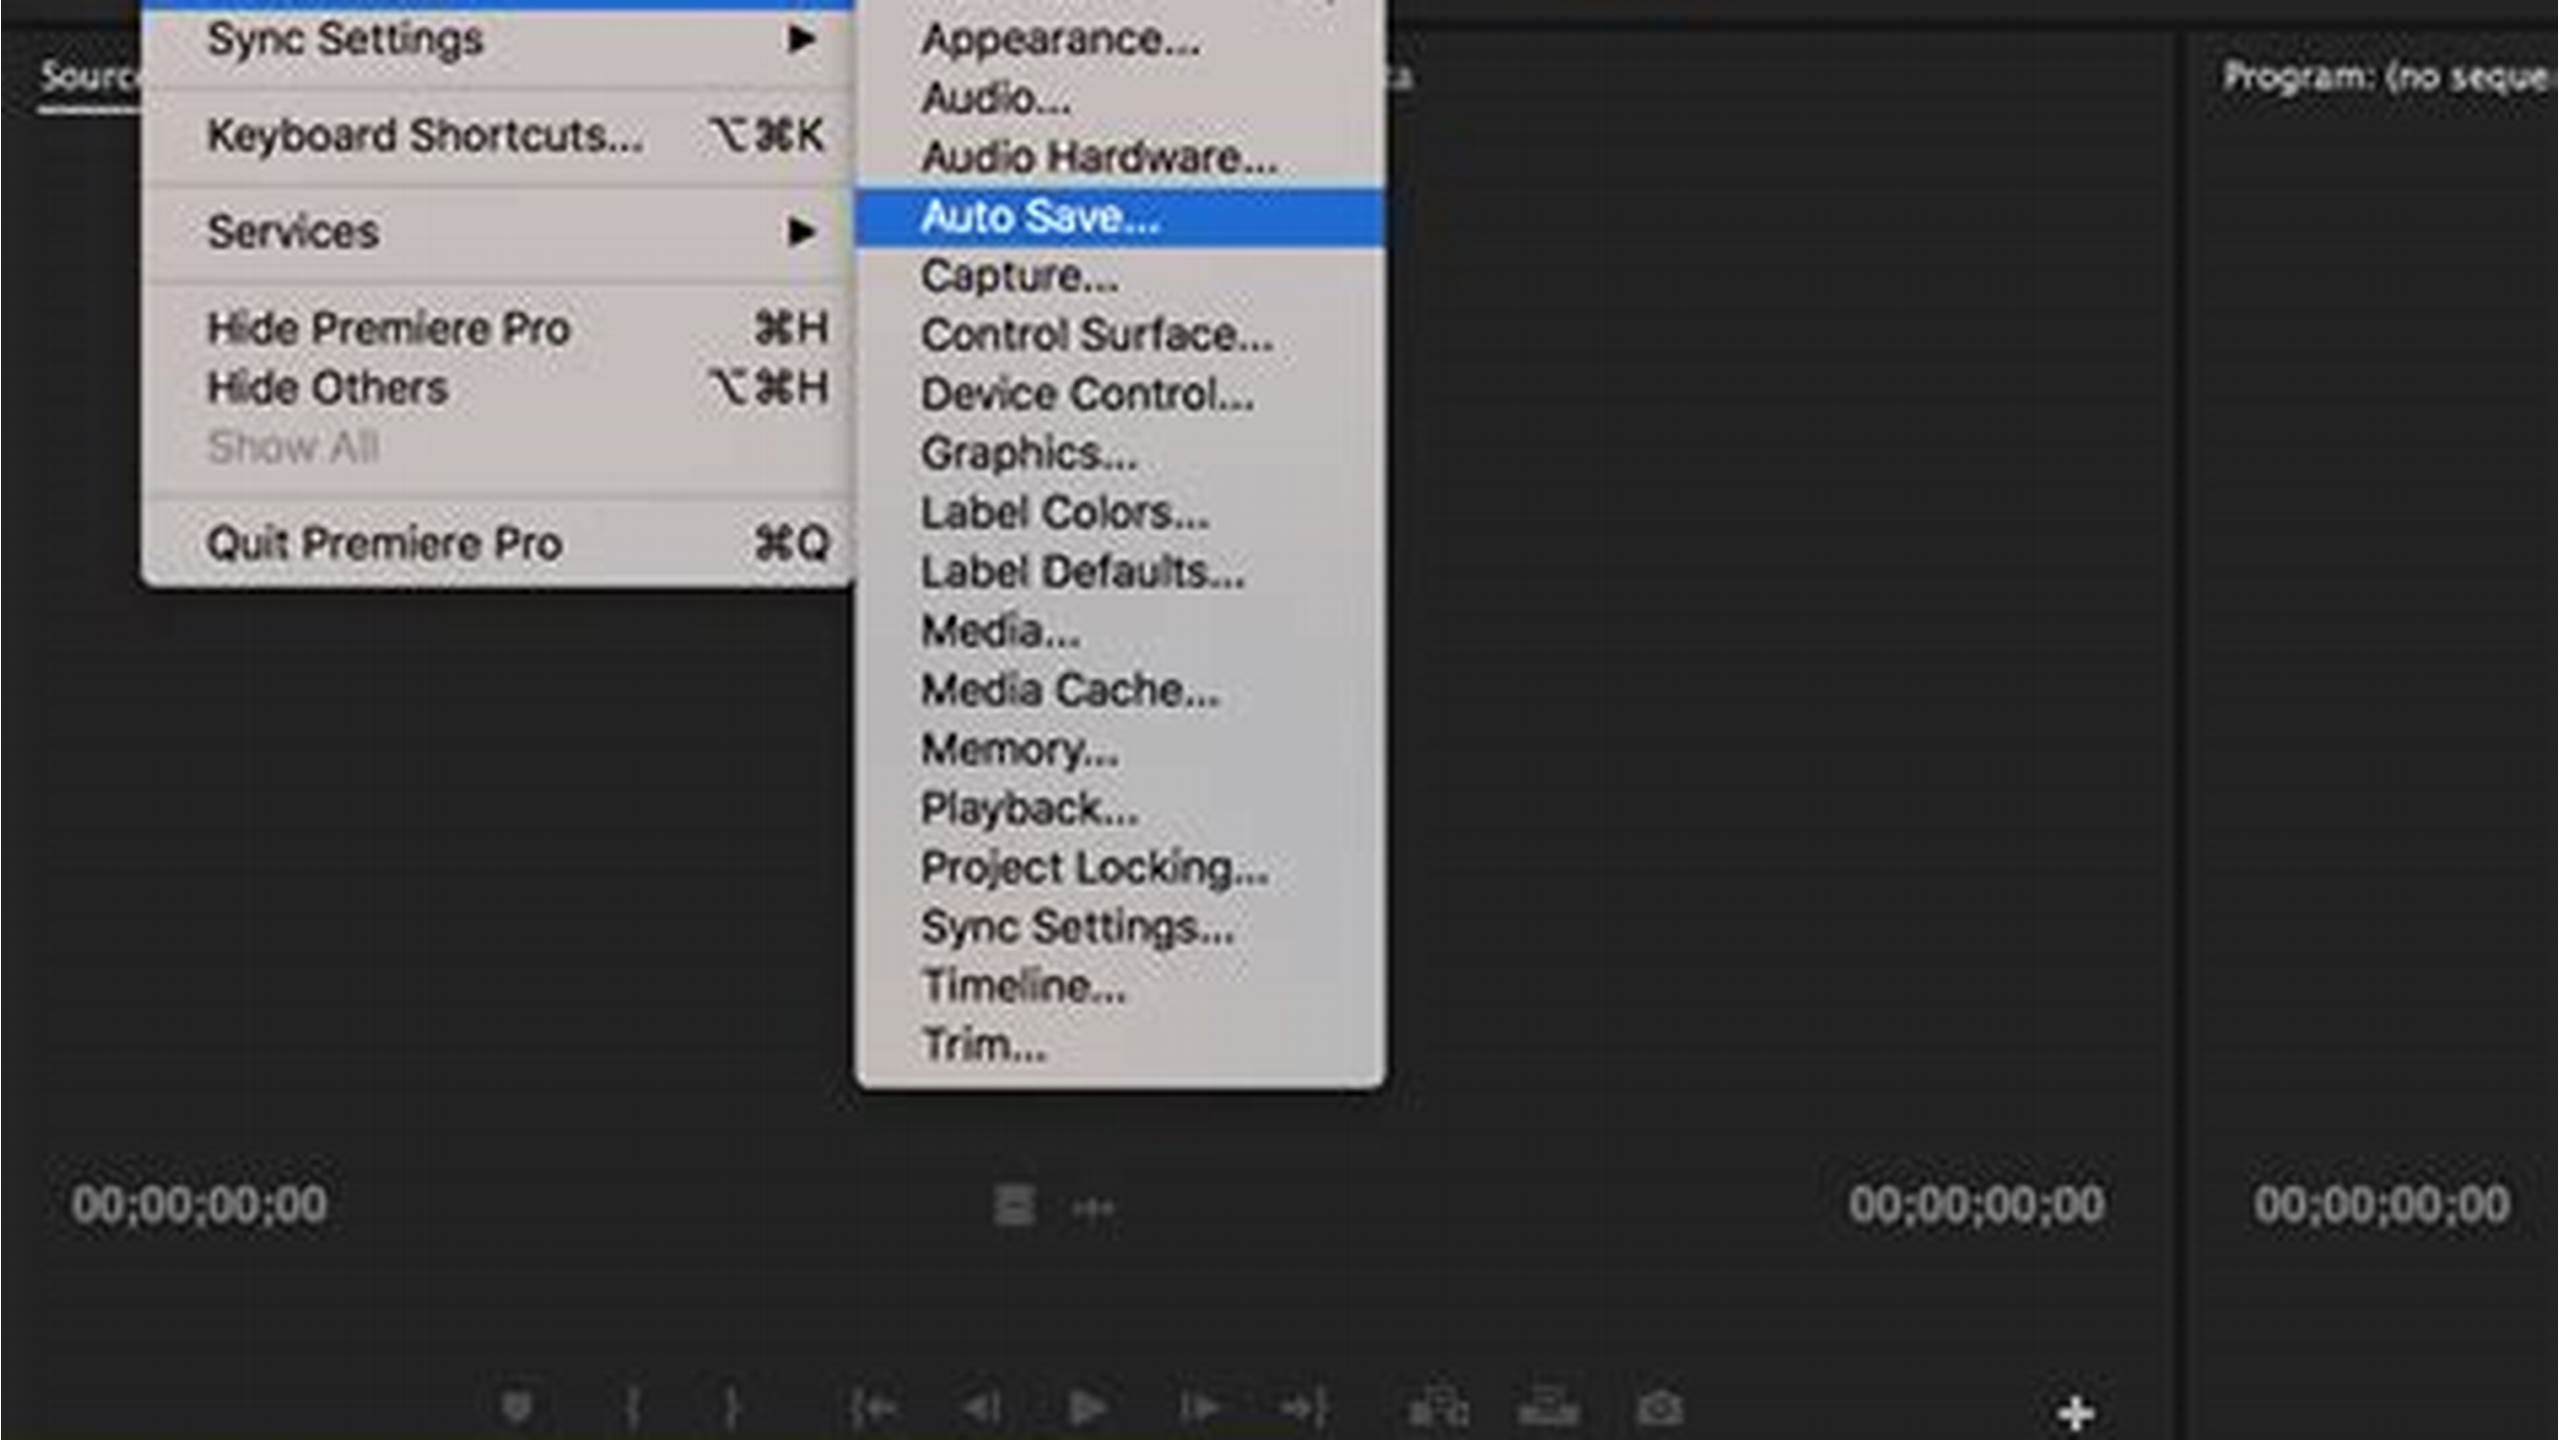Open Capture preferences

(1121, 276)
